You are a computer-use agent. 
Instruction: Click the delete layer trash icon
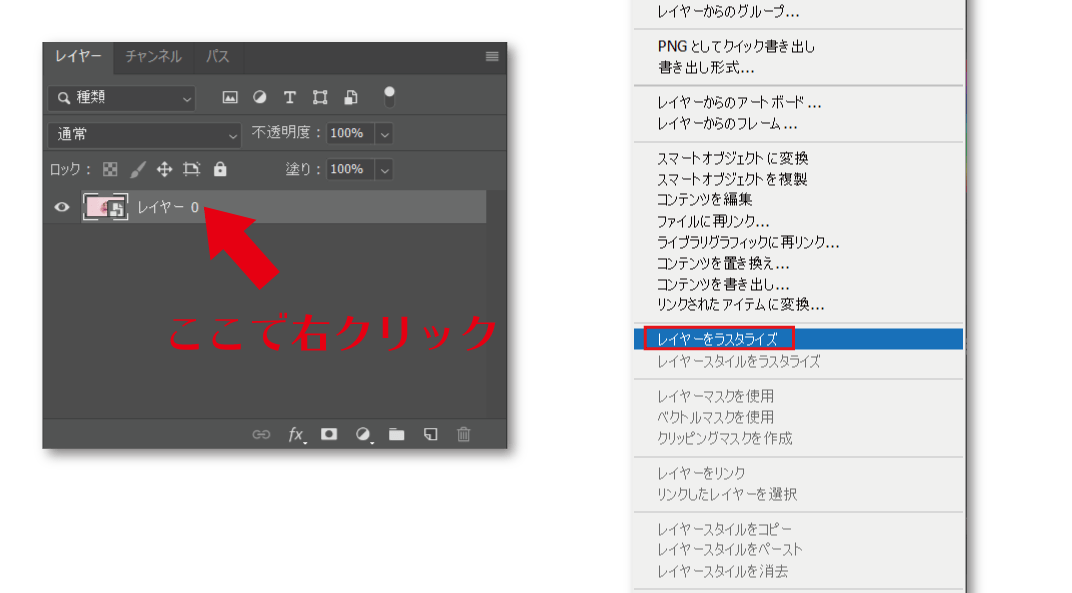464,434
